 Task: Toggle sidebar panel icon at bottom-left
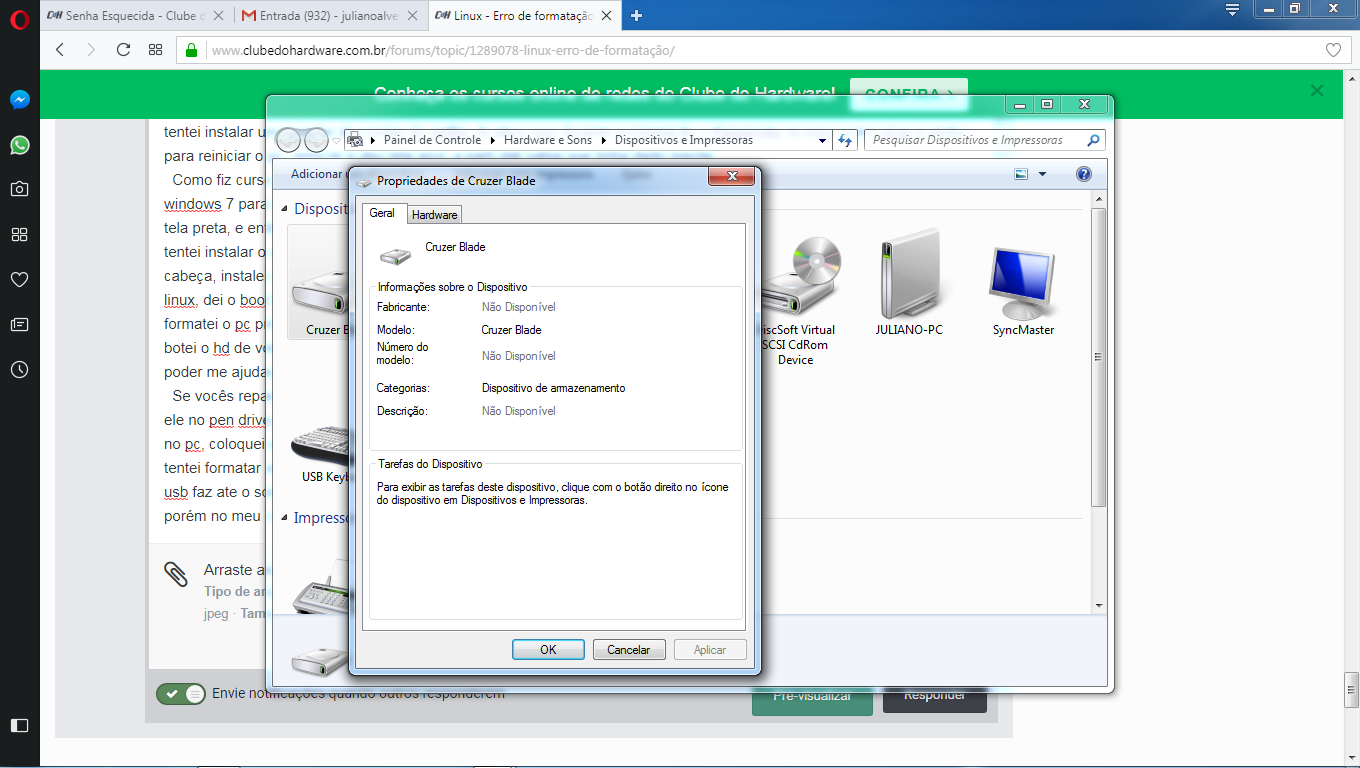pos(19,725)
